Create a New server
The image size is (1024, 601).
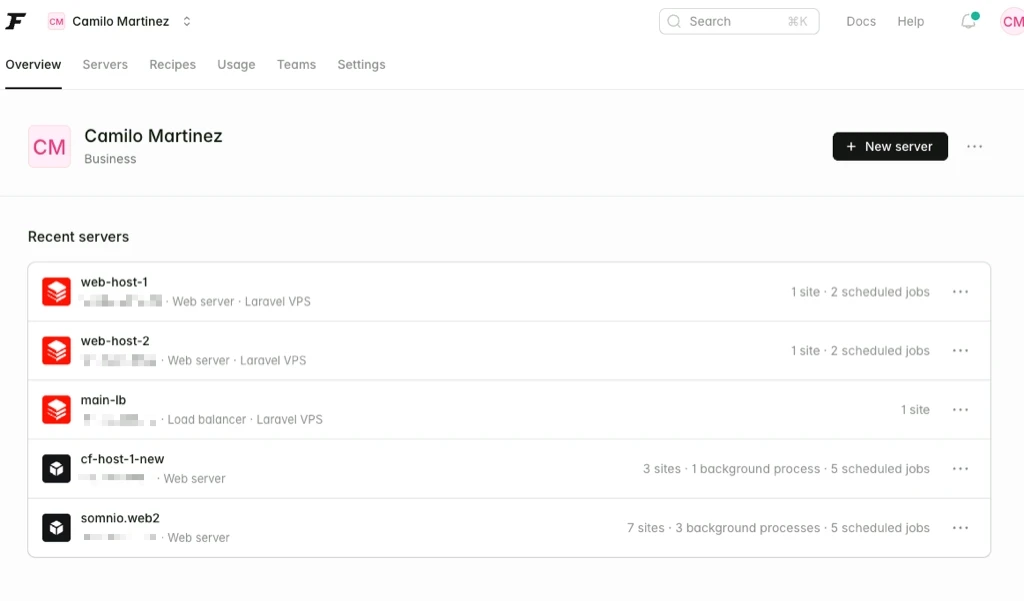tap(889, 147)
